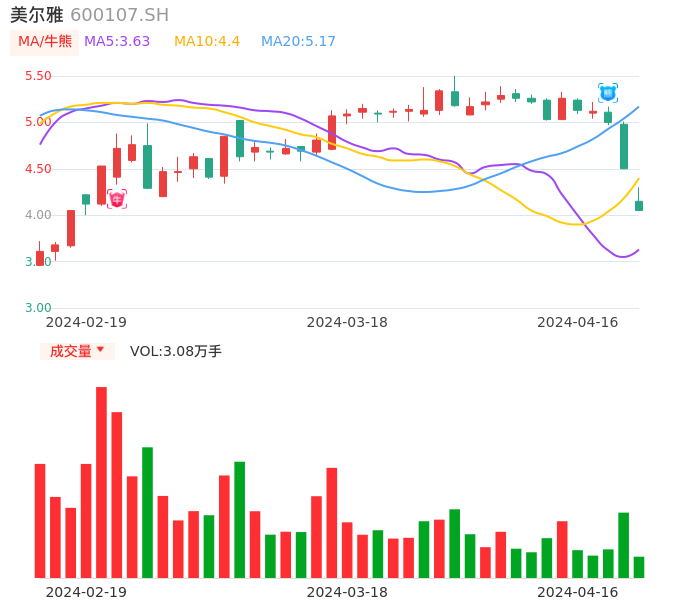This screenshot has width=686, height=606.
Task: Click the 3.00 price axis label
Action: point(37,308)
